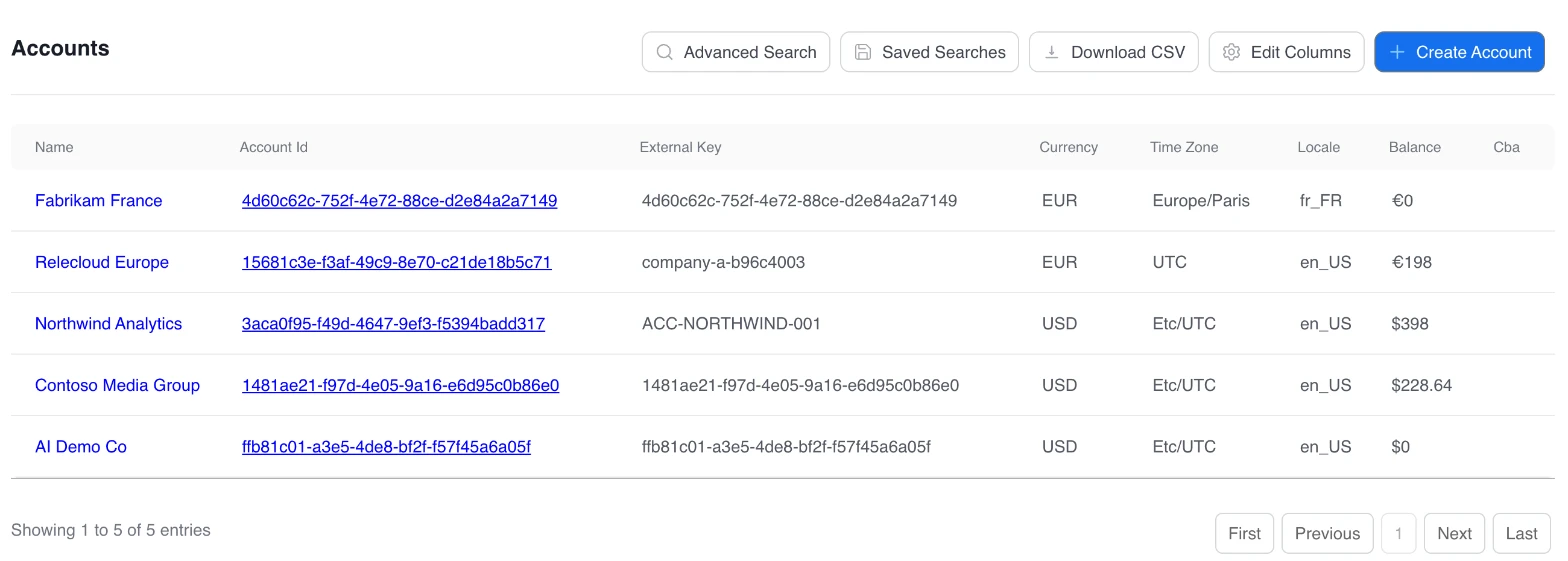Screen dimensions: 1568x561
Task: Create a new account
Action: (x=1460, y=52)
